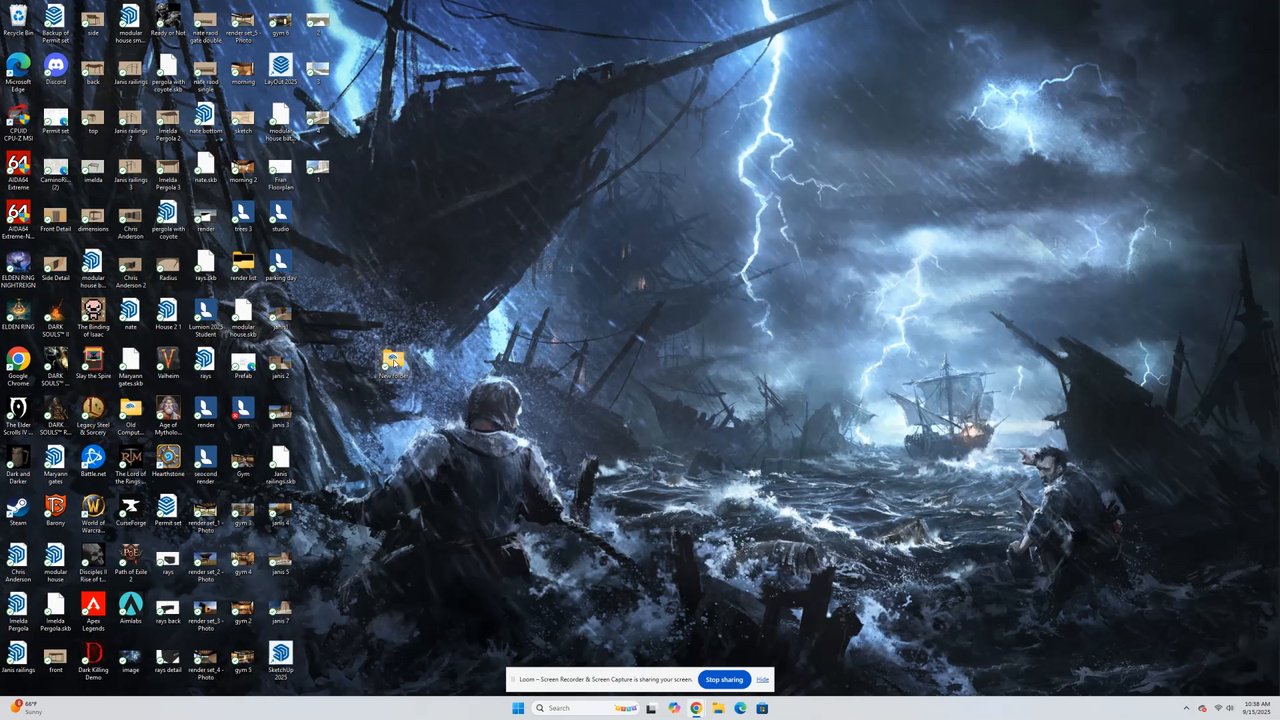Screen dimensions: 1280x720
Task: Select the World of Warcraft shortcut
Action: coord(93,515)
